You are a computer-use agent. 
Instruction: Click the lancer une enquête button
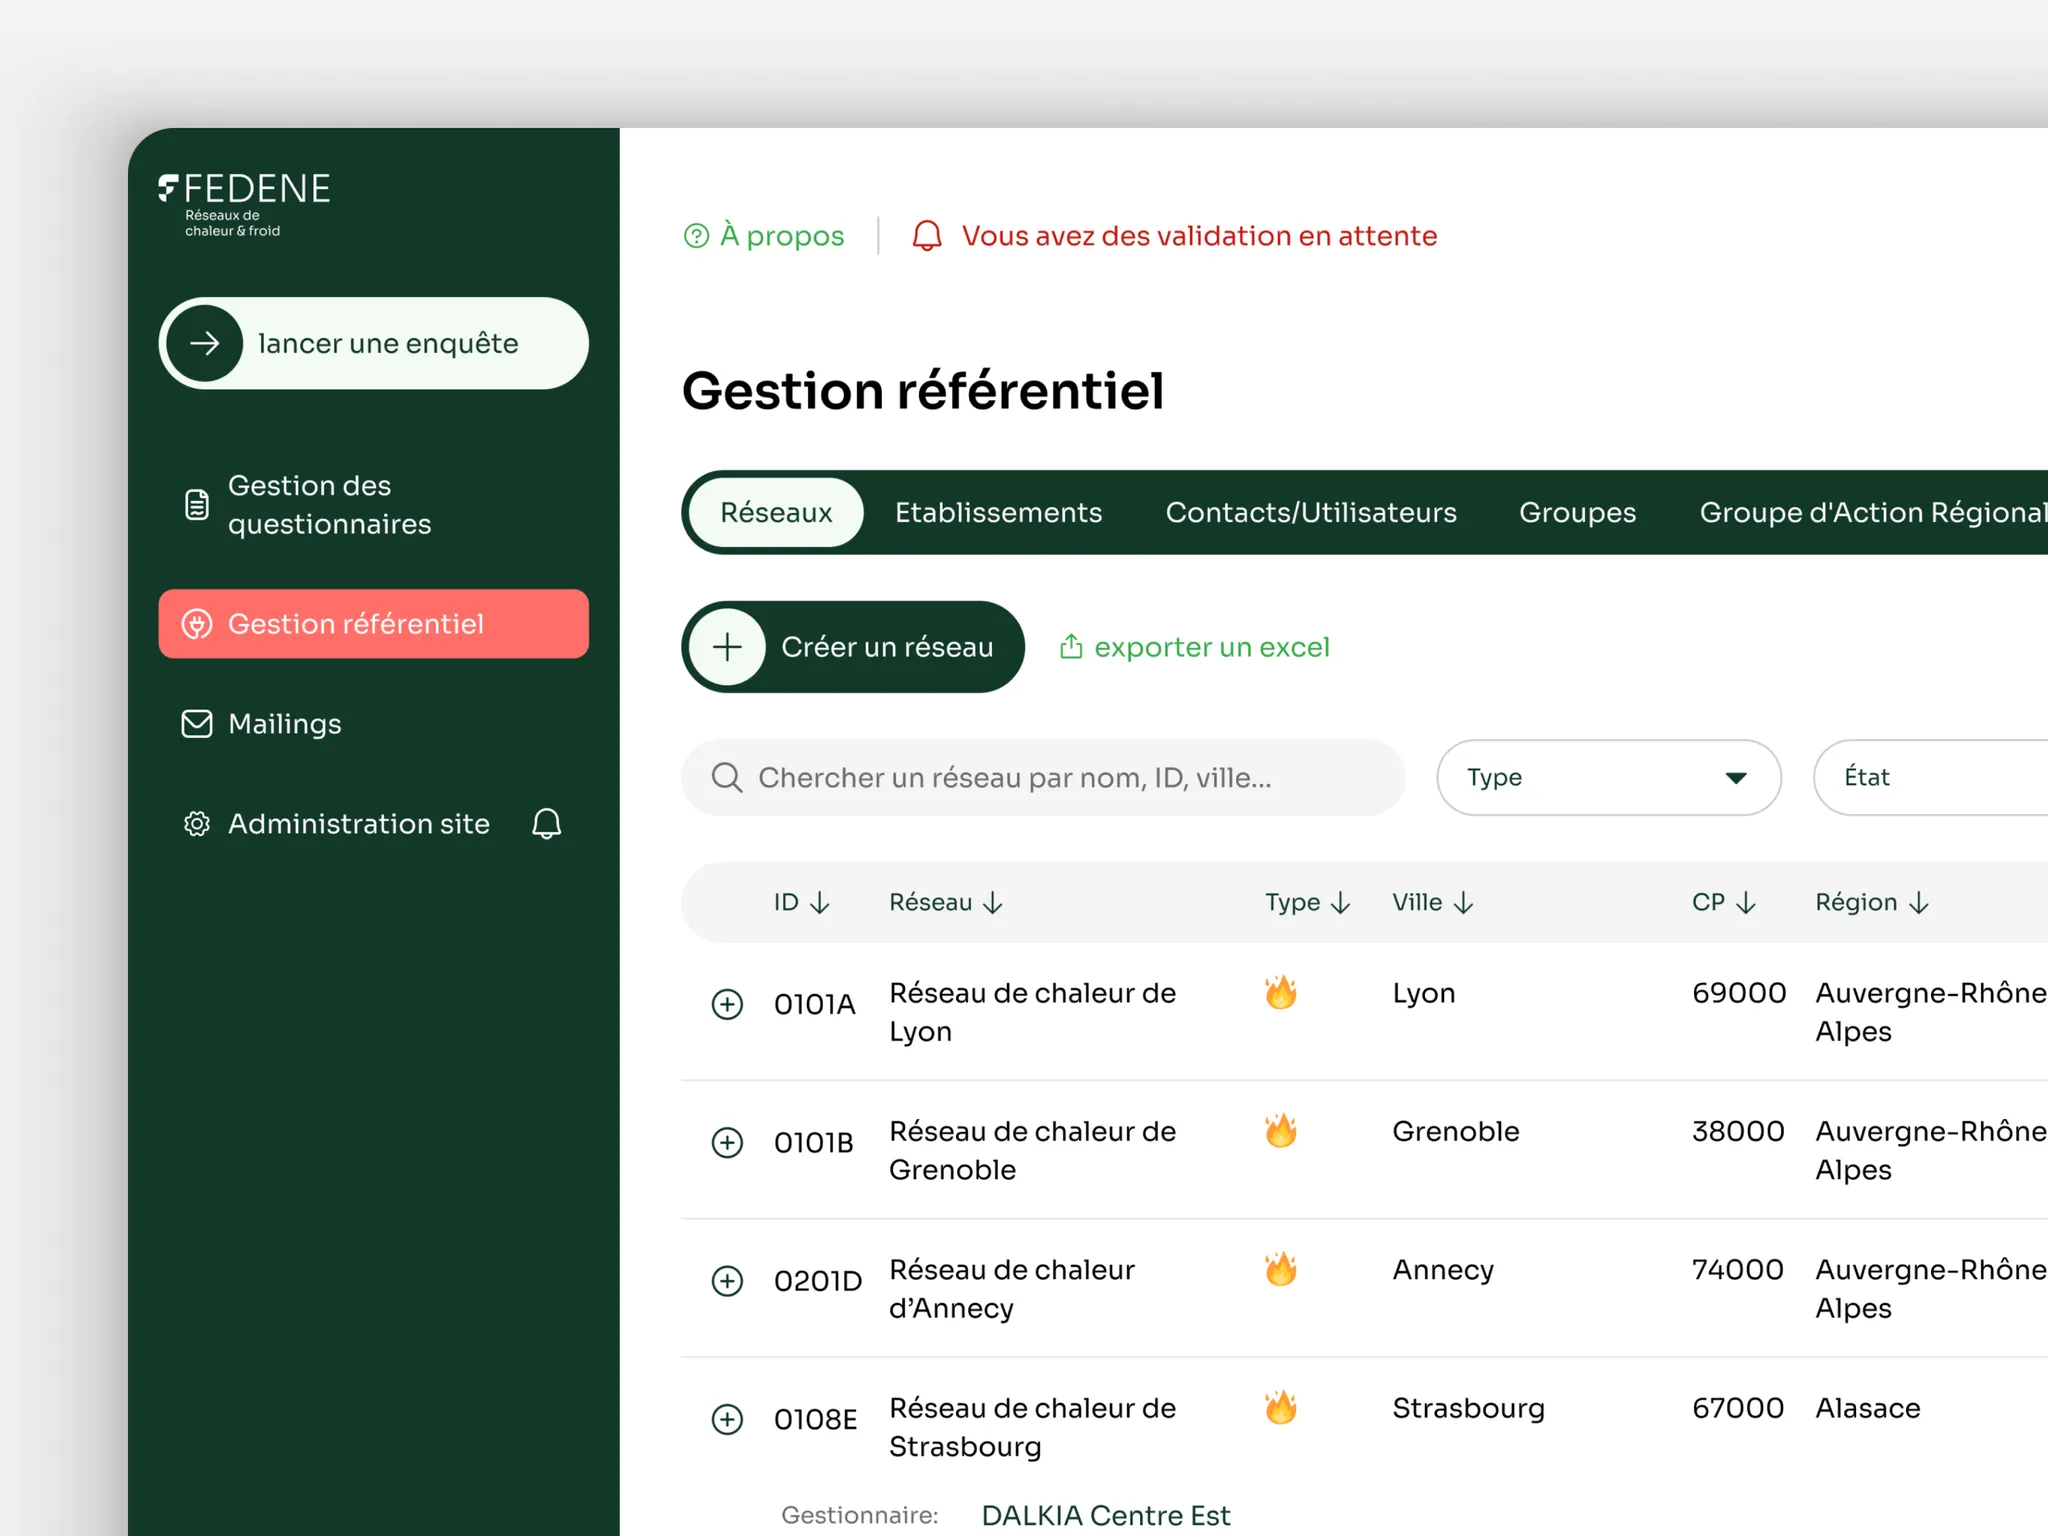[x=373, y=343]
